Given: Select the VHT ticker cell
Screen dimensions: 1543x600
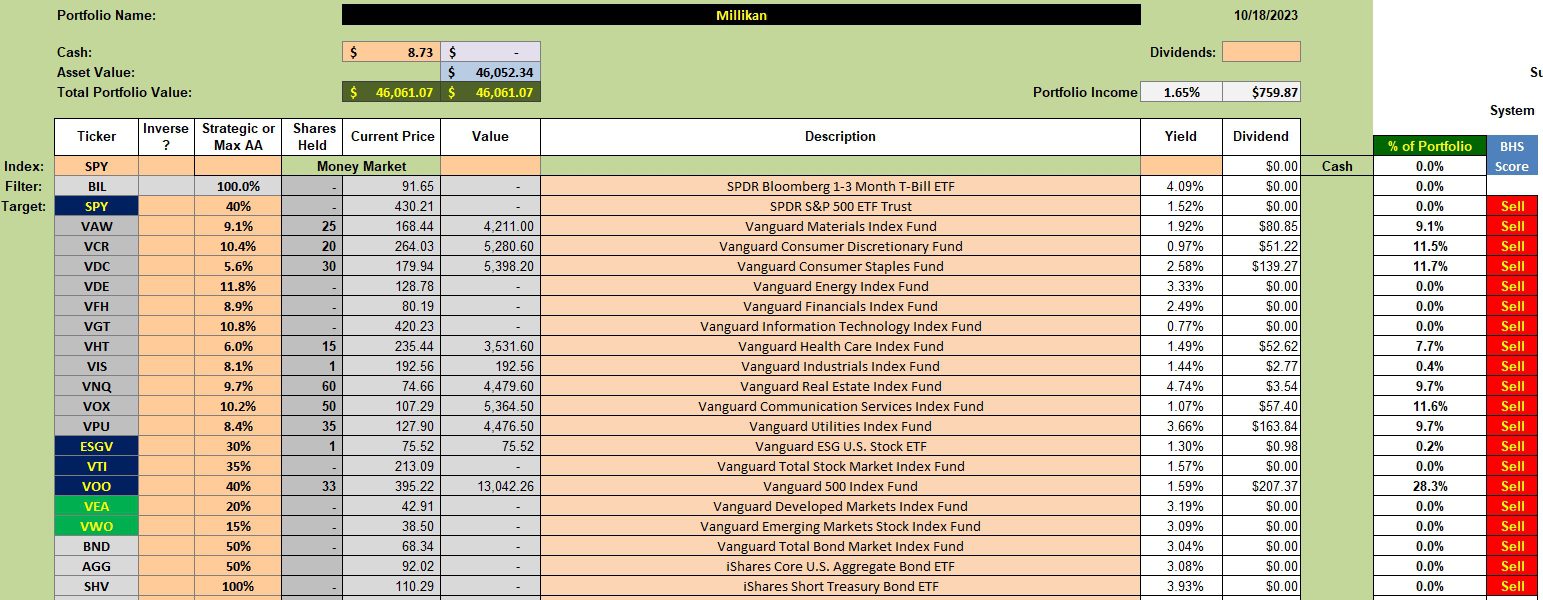Looking at the screenshot, I should click(96, 346).
